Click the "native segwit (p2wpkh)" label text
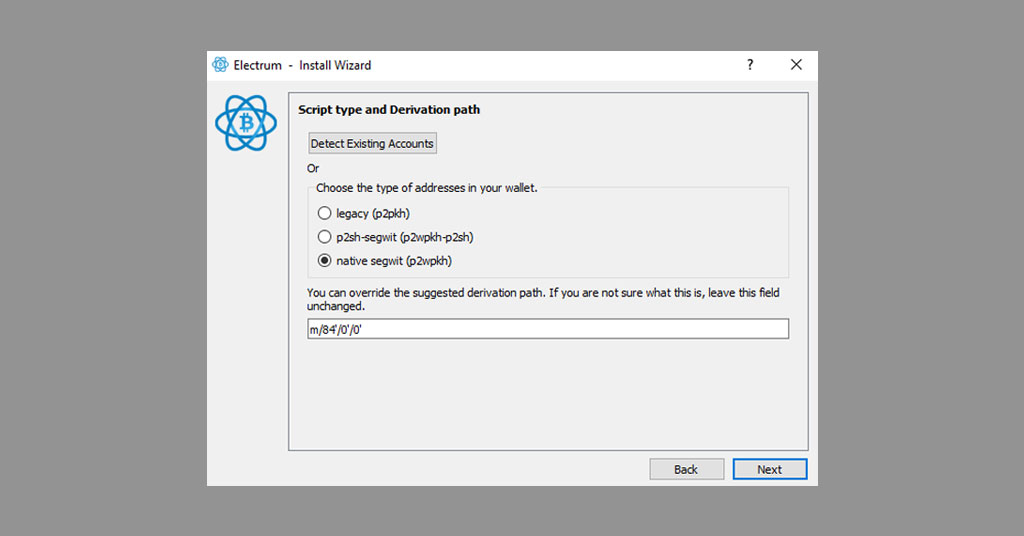1024x536 pixels. pos(394,261)
